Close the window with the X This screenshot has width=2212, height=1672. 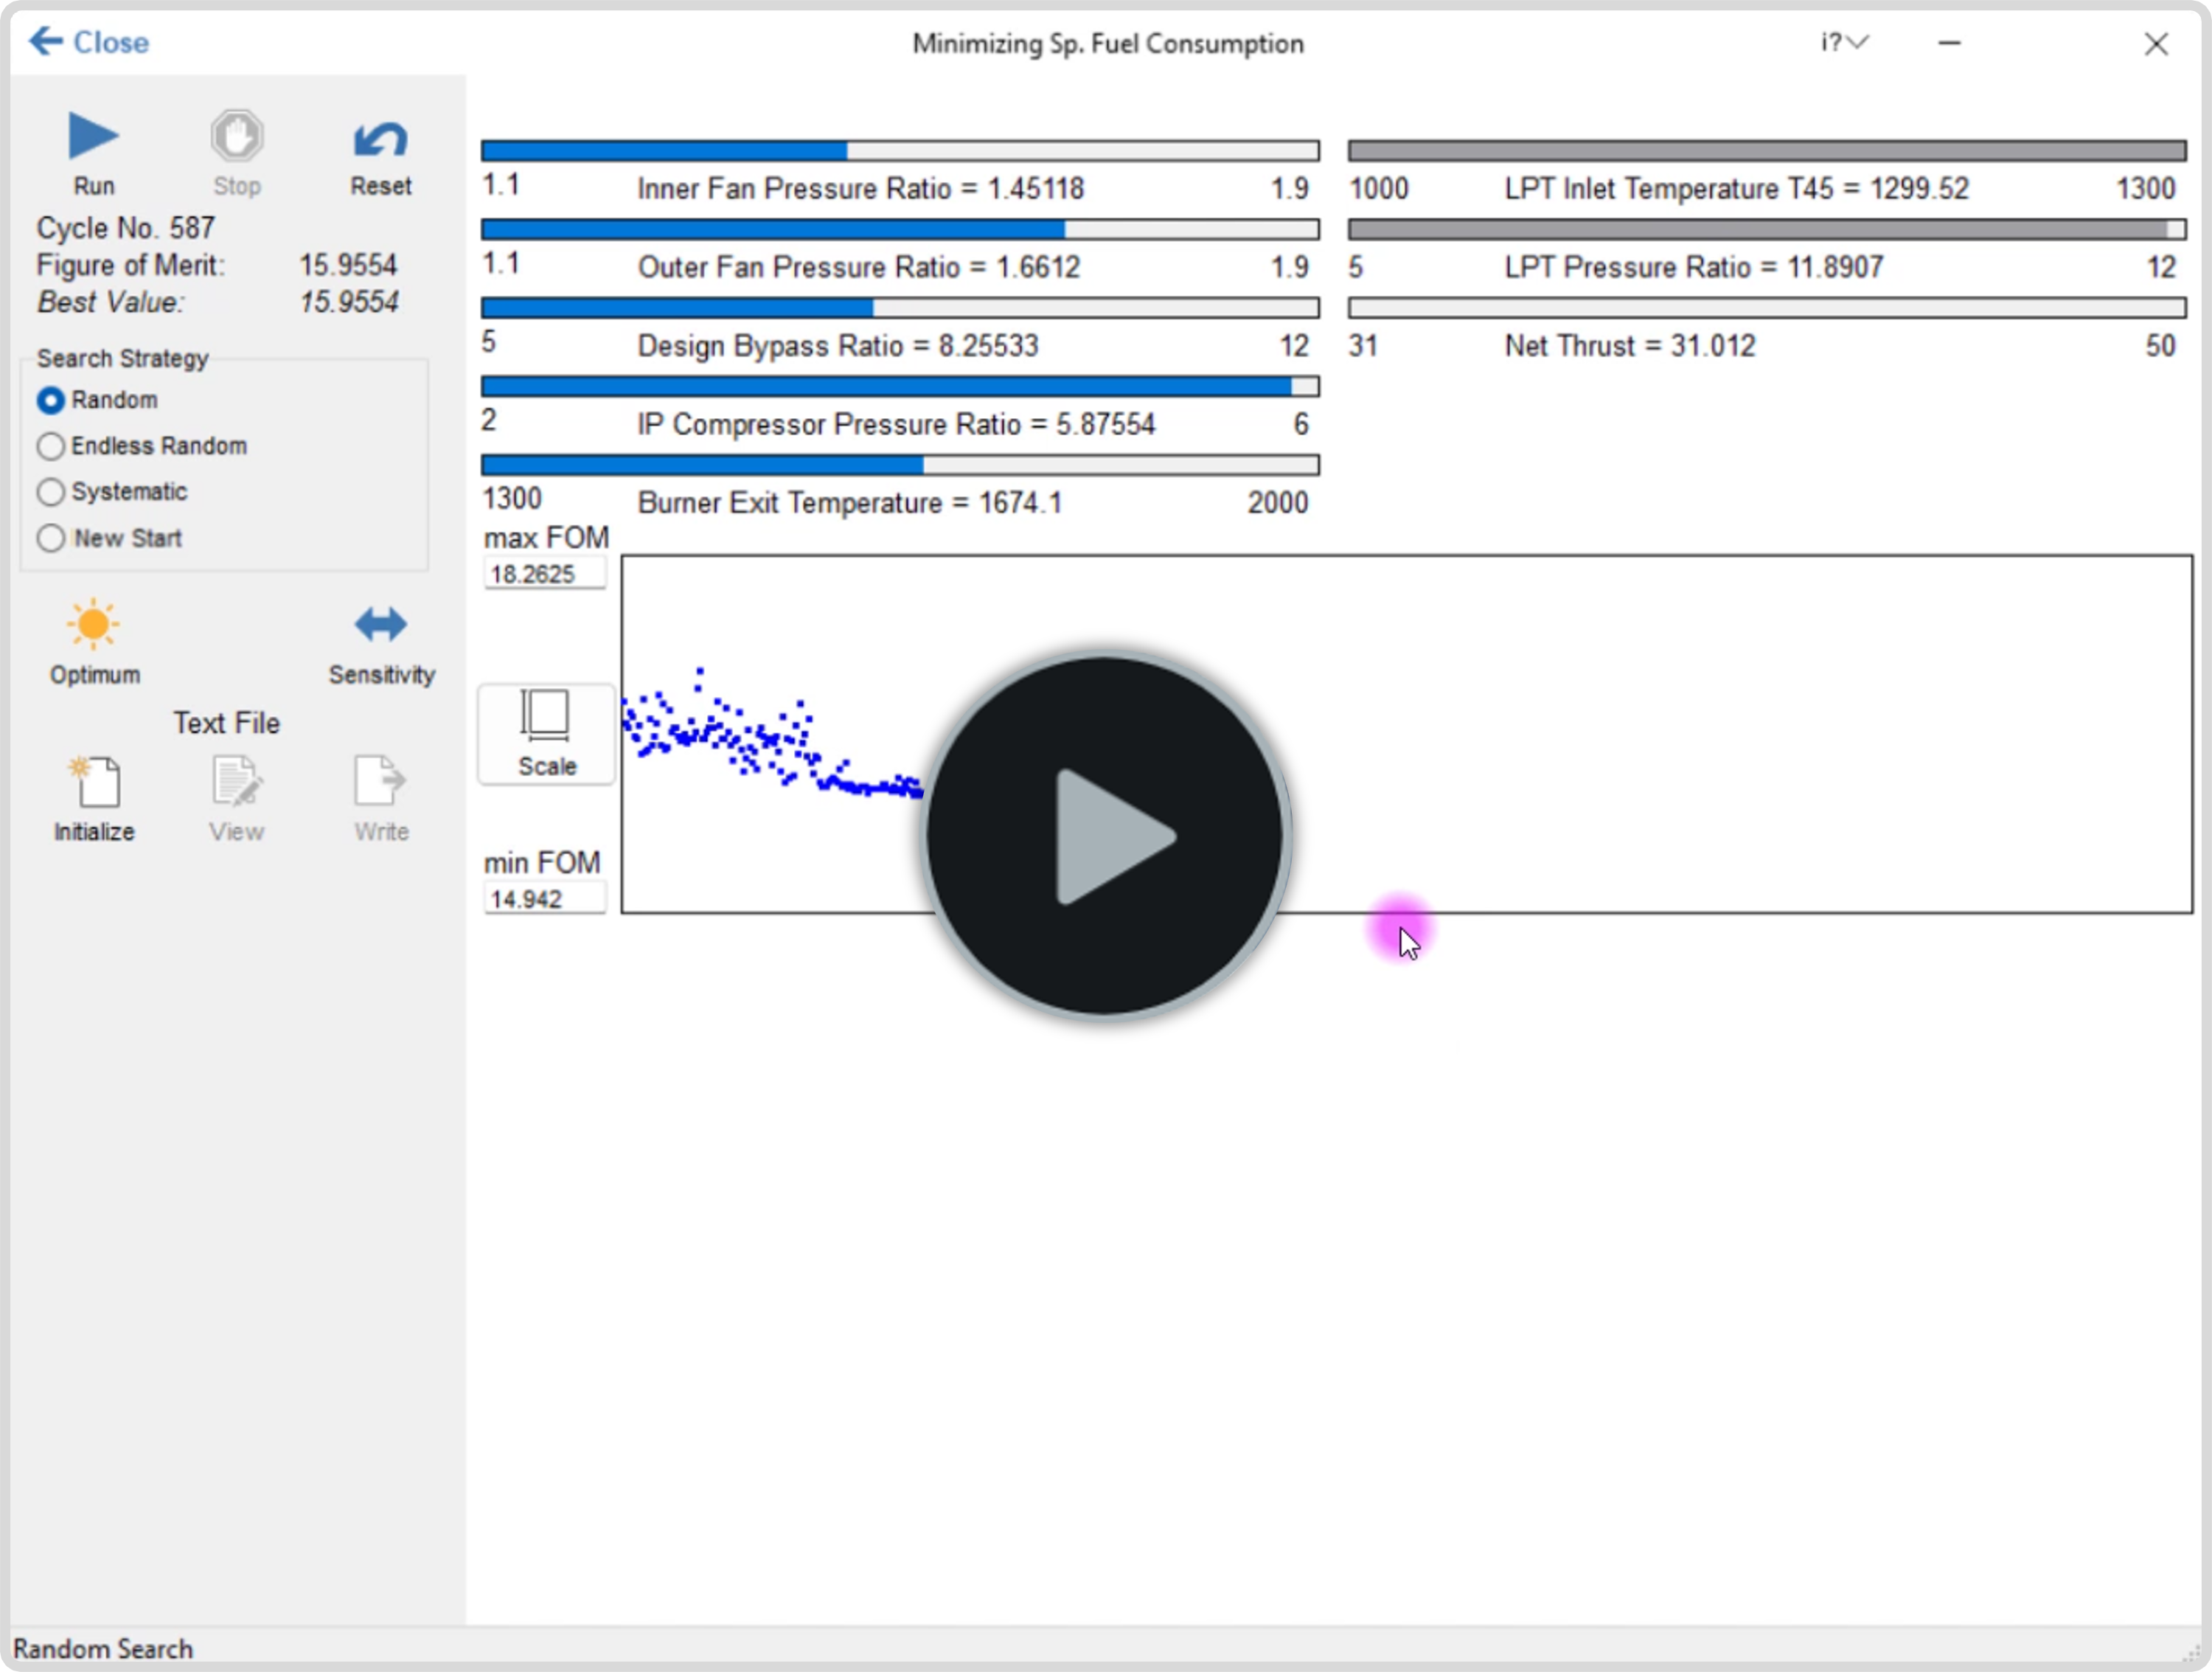[2156, 43]
